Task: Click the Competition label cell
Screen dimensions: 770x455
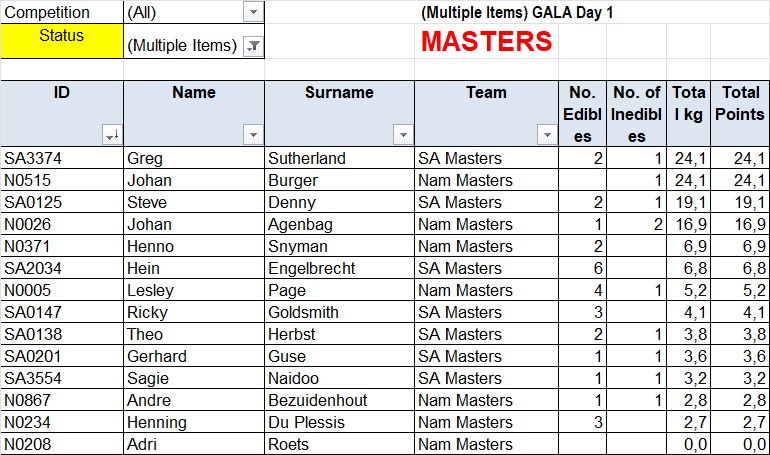Action: pos(62,12)
